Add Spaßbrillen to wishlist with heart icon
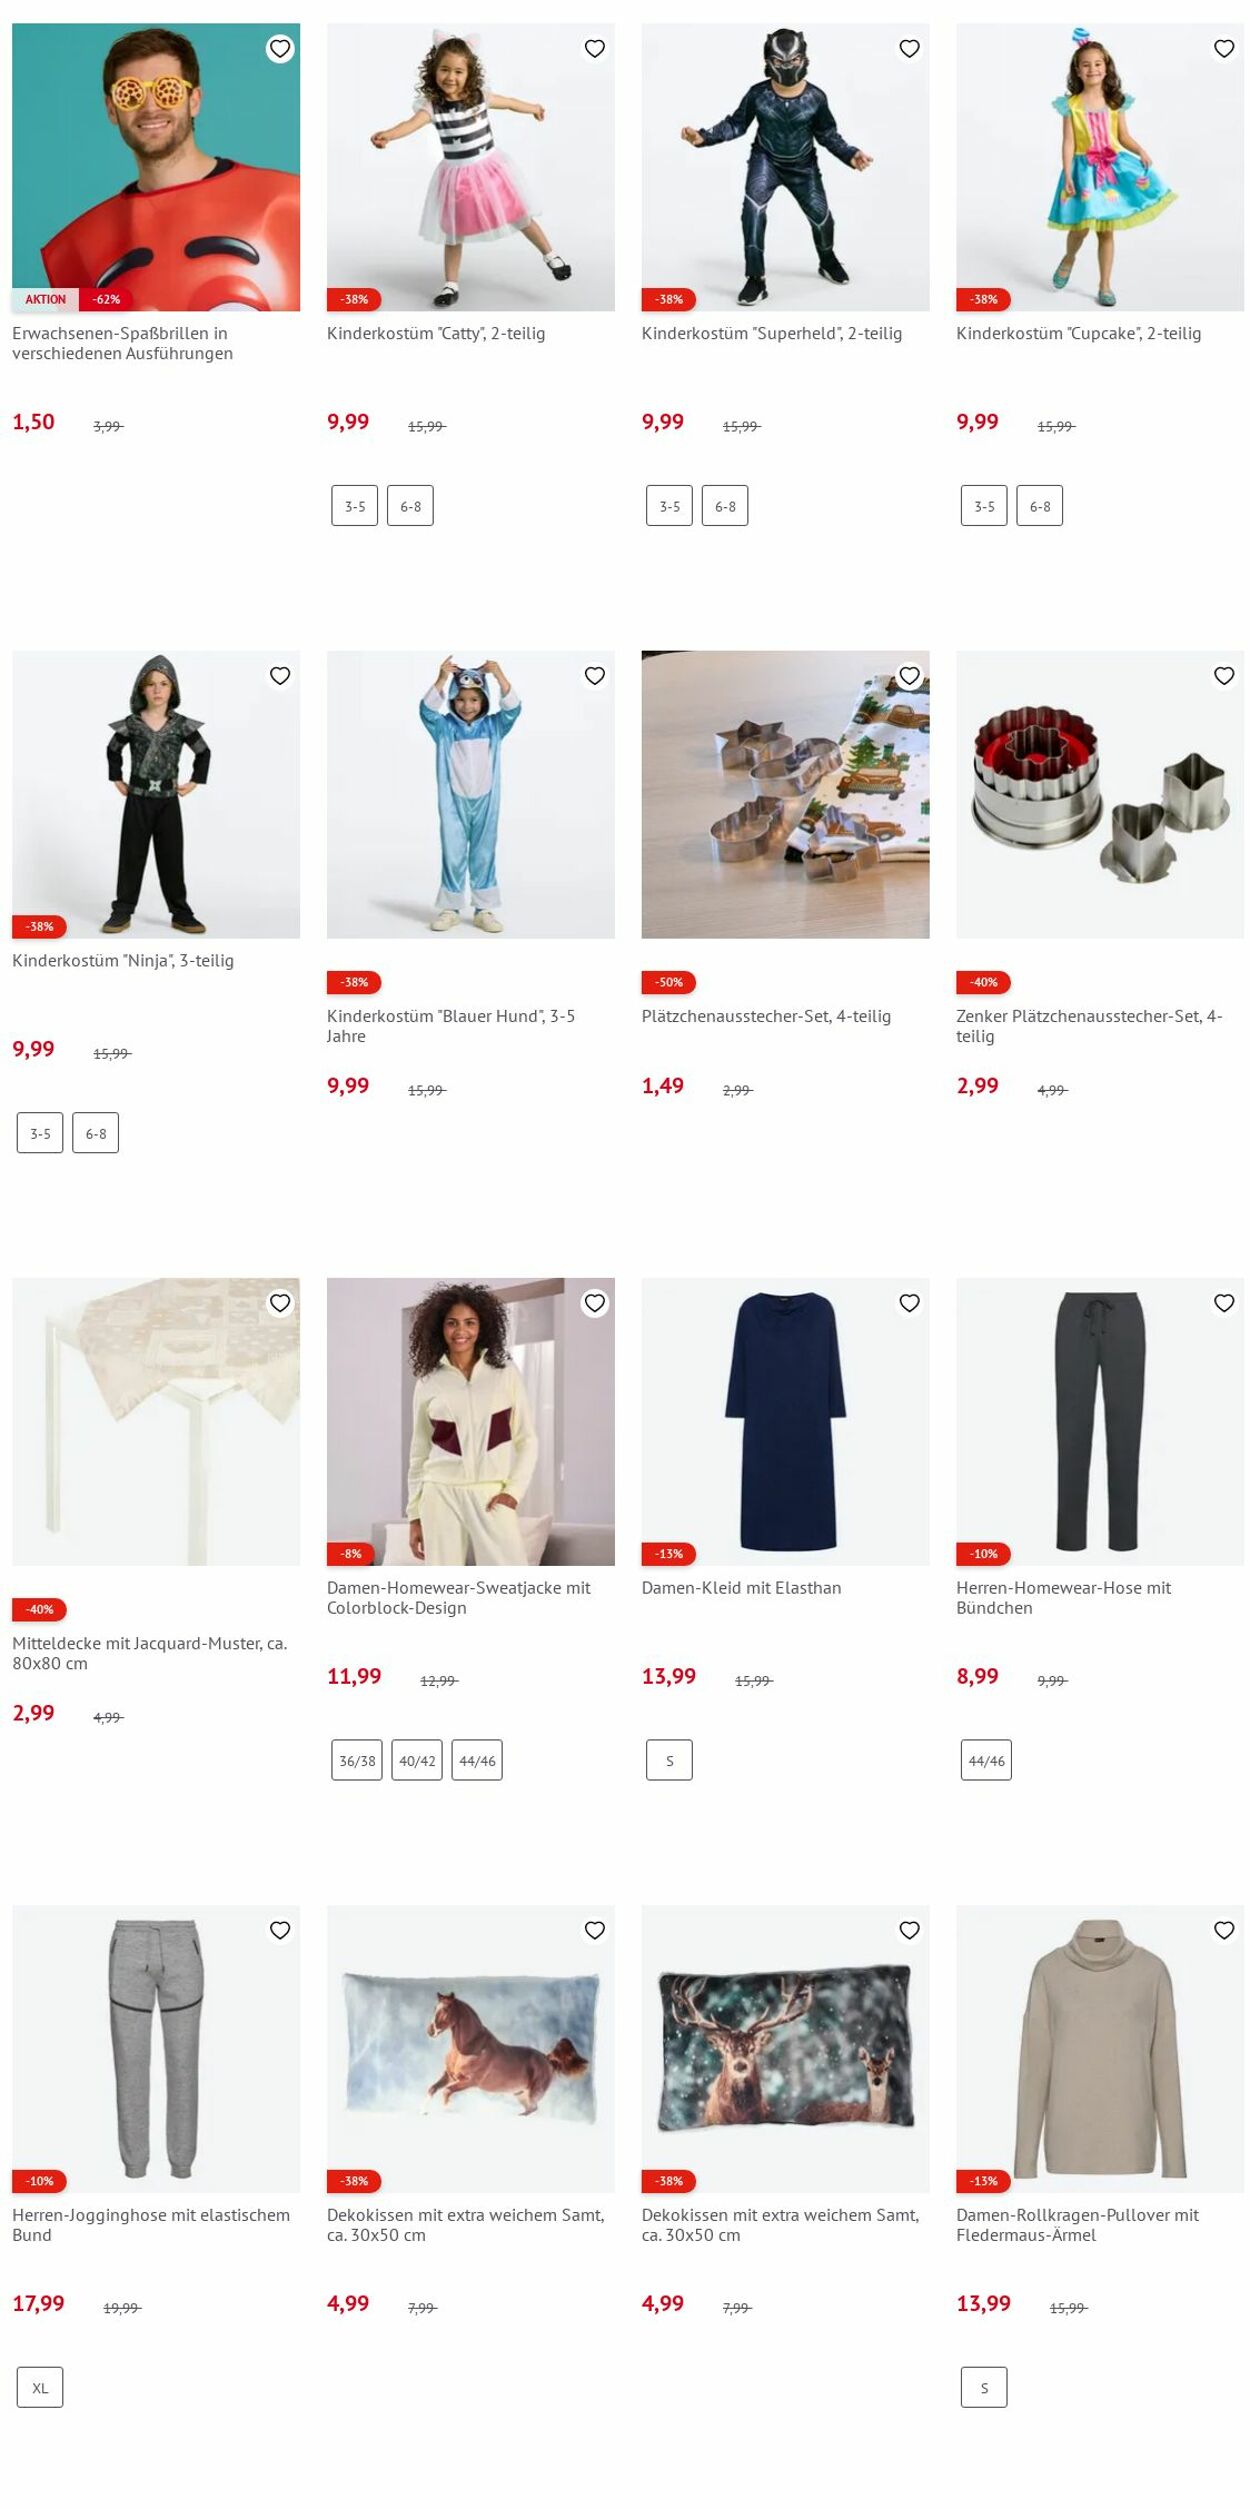The image size is (1250, 2509). point(280,48)
